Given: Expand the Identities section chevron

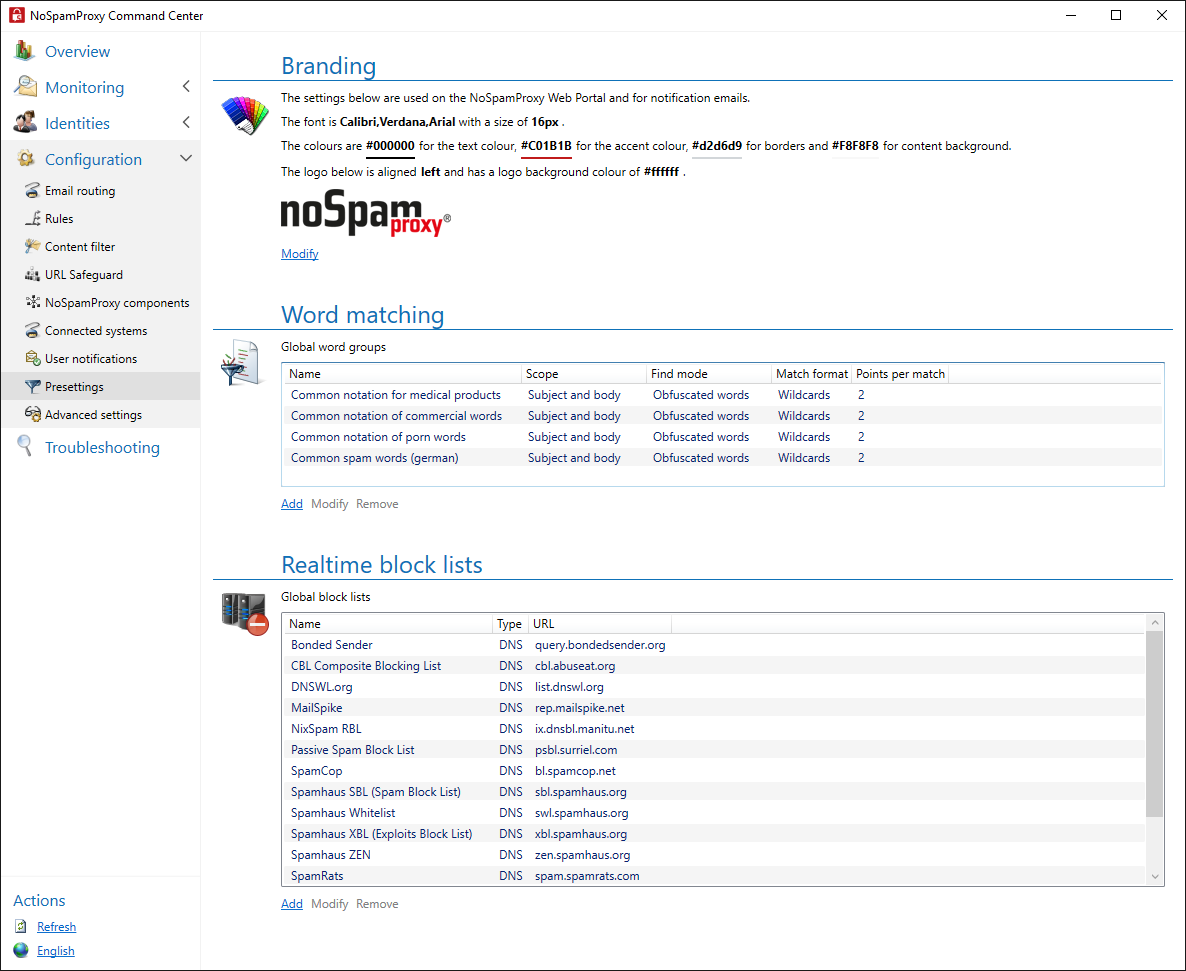Looking at the screenshot, I should coord(186,123).
